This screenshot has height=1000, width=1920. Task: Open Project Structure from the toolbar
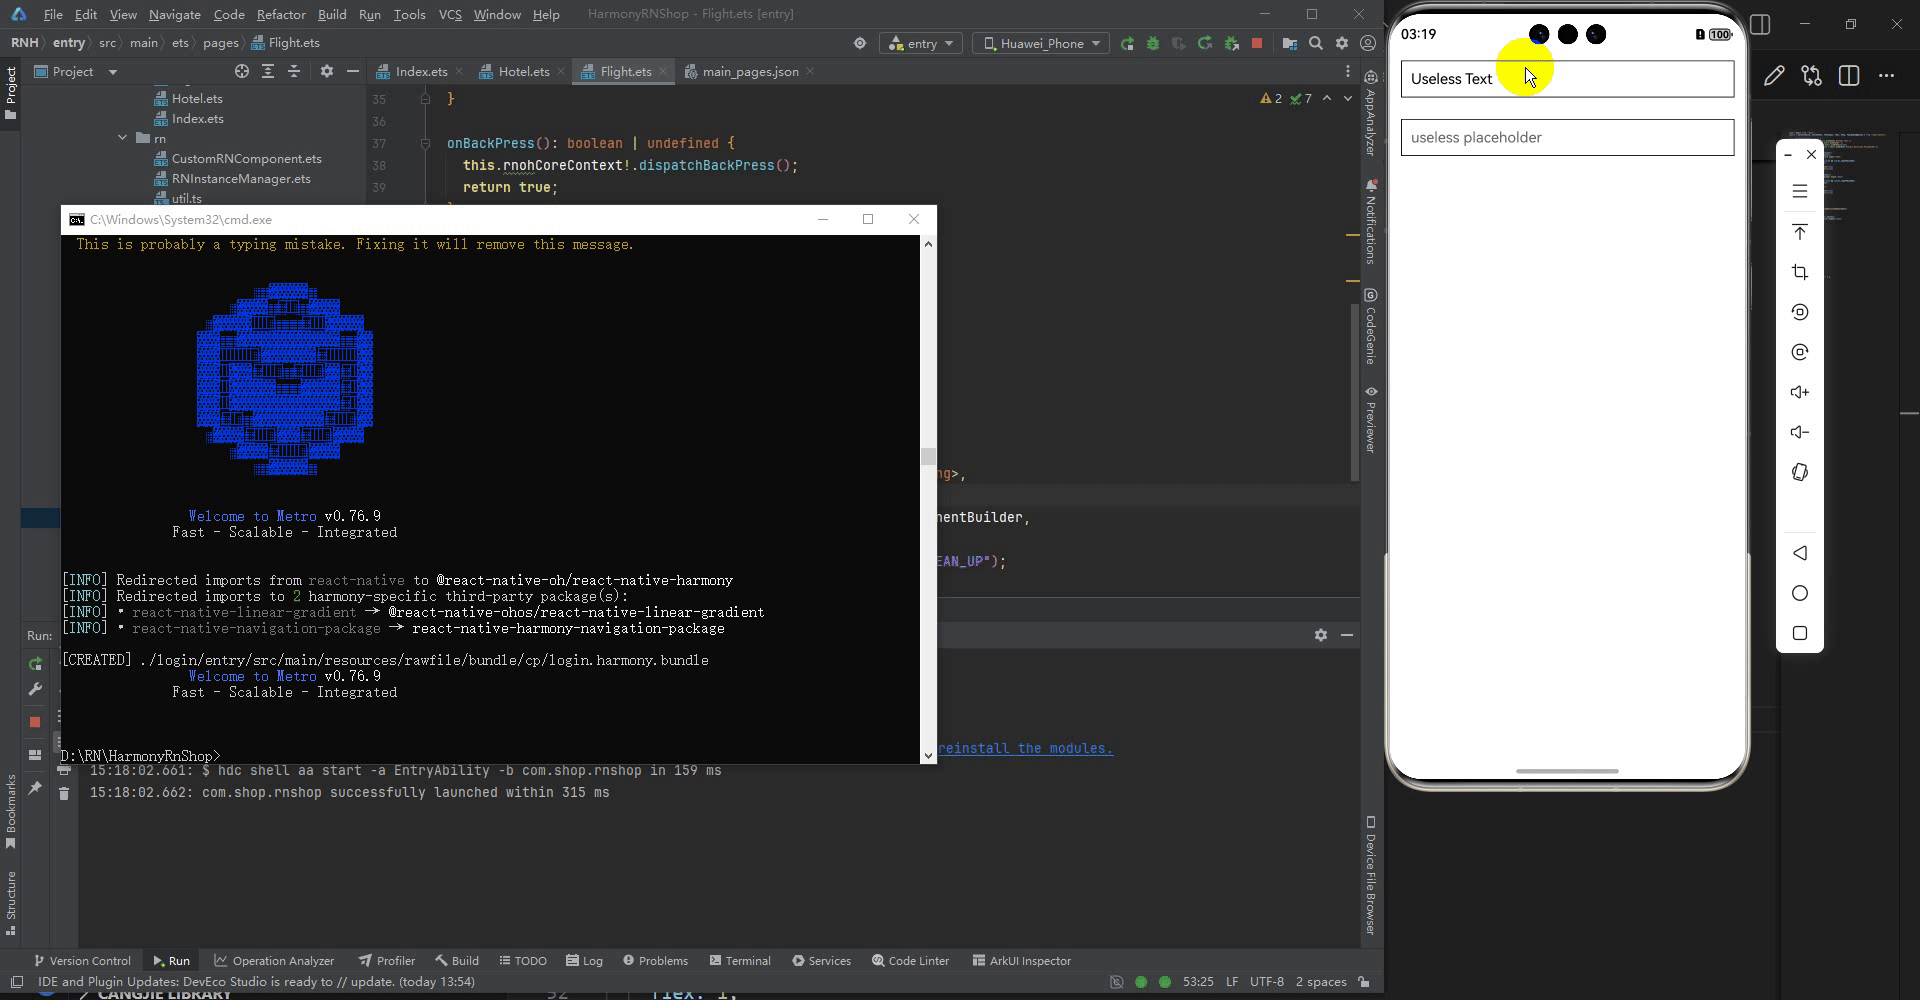[1289, 43]
